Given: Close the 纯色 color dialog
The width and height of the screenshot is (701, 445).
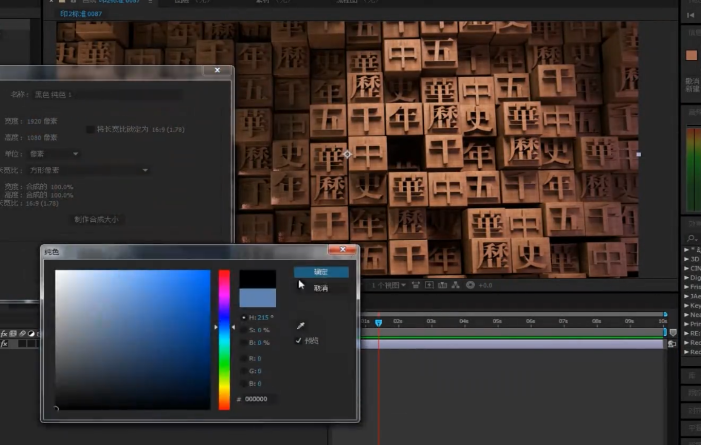Looking at the screenshot, I should (342, 249).
